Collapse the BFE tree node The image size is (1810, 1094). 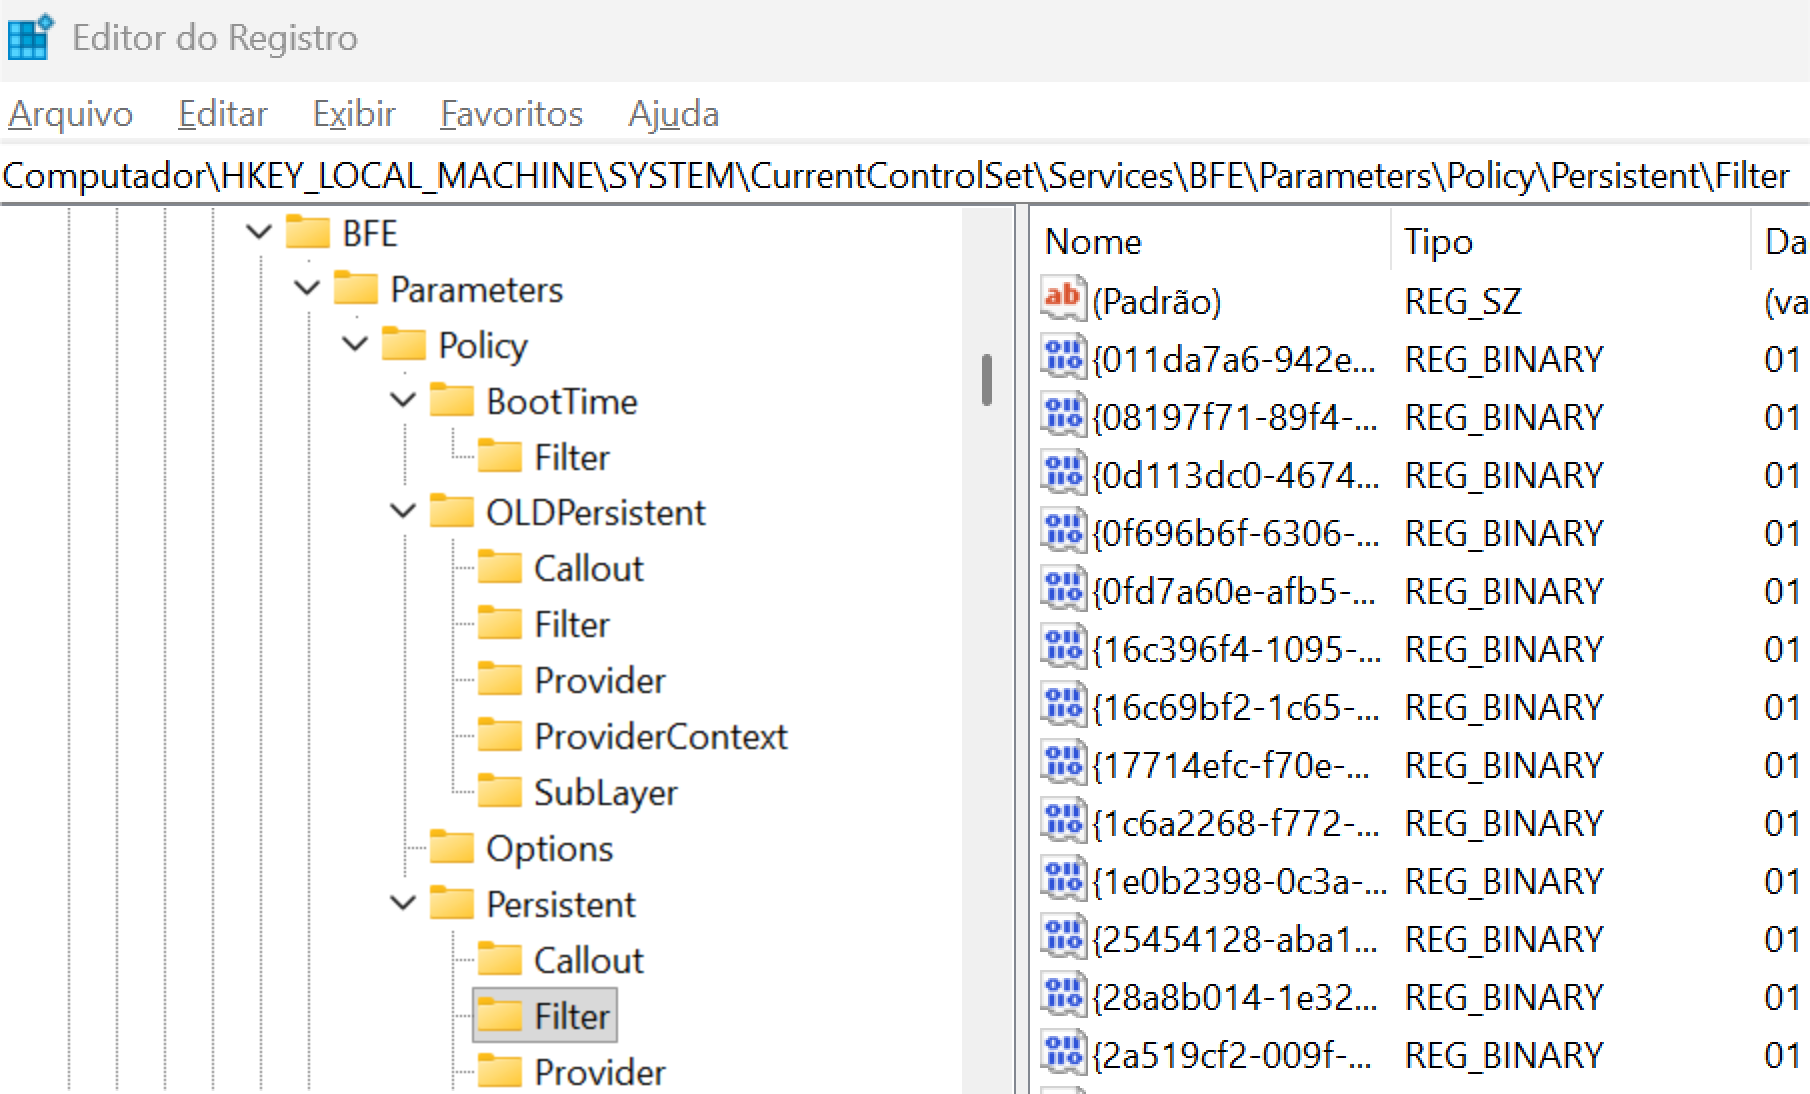pos(259,233)
